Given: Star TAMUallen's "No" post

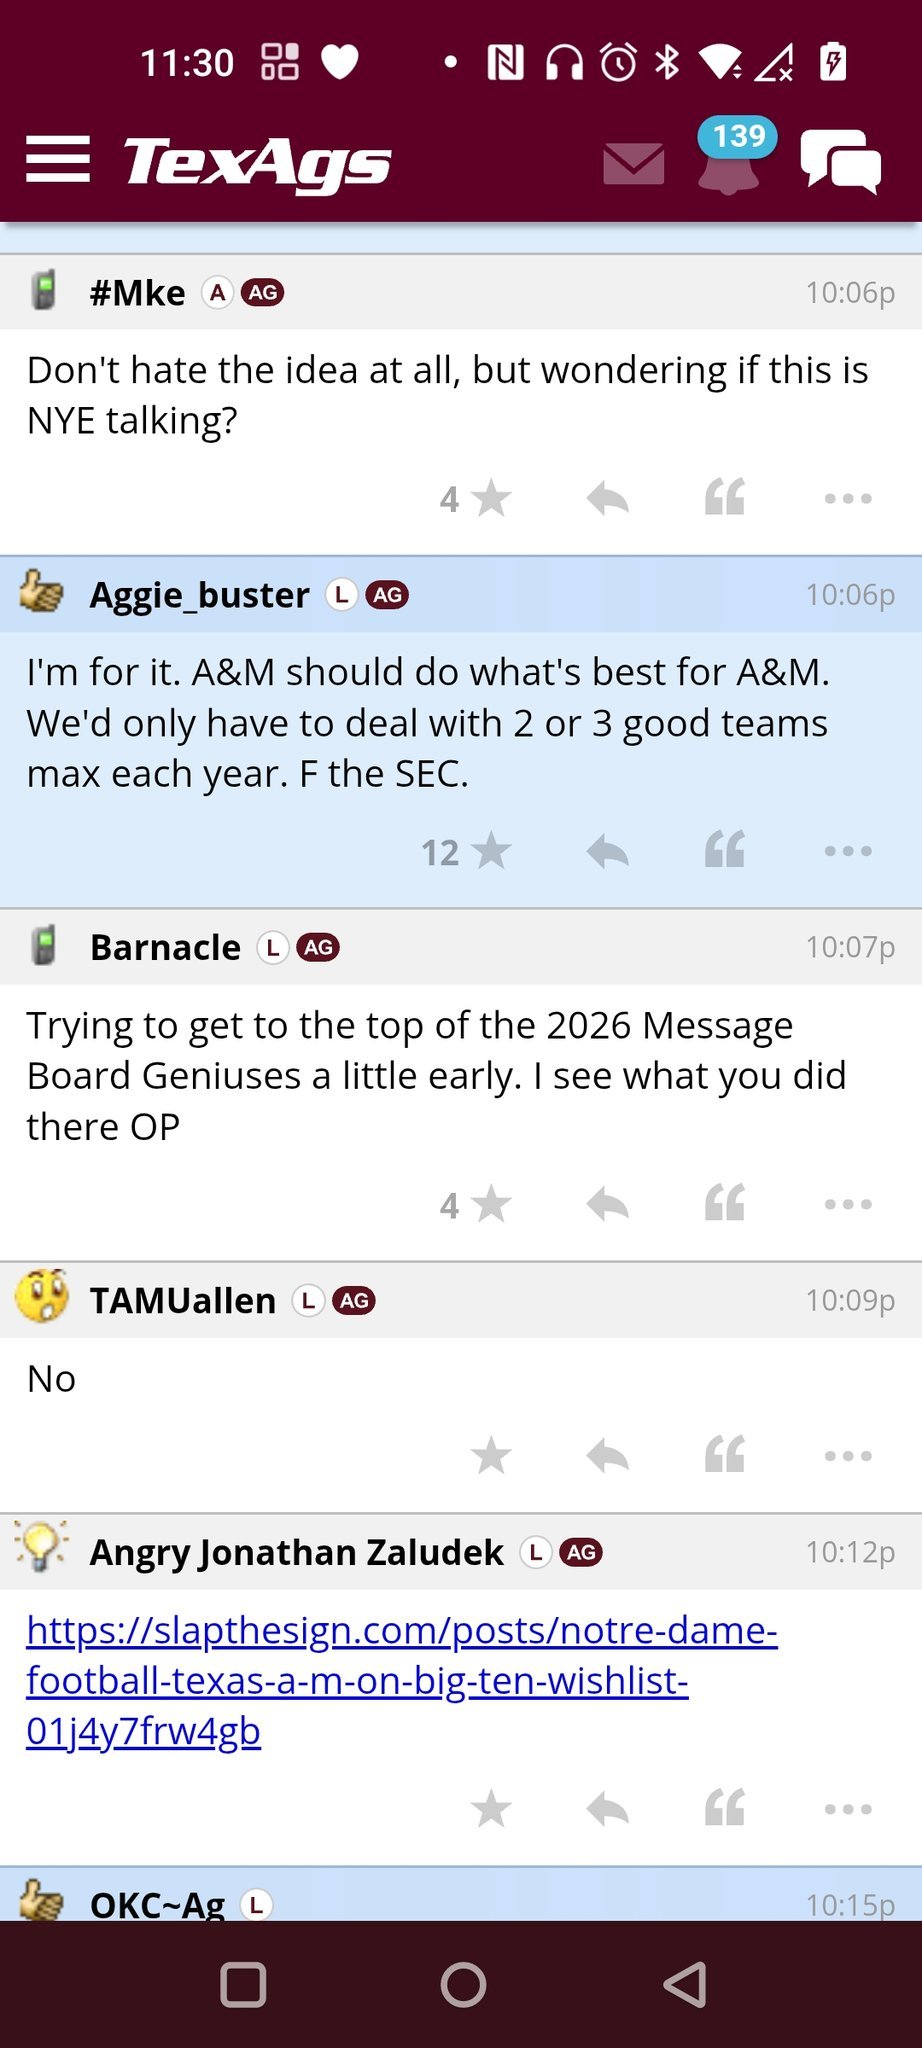Looking at the screenshot, I should pyautogui.click(x=490, y=1456).
